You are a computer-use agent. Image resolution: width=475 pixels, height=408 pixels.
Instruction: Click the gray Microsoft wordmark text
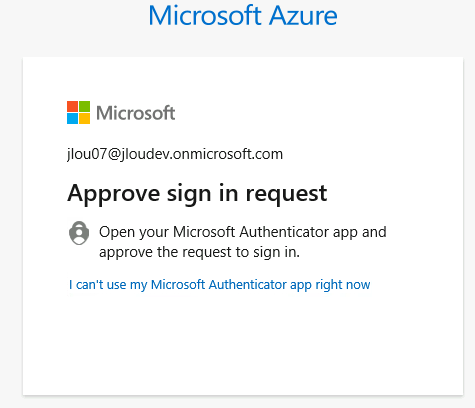(136, 113)
